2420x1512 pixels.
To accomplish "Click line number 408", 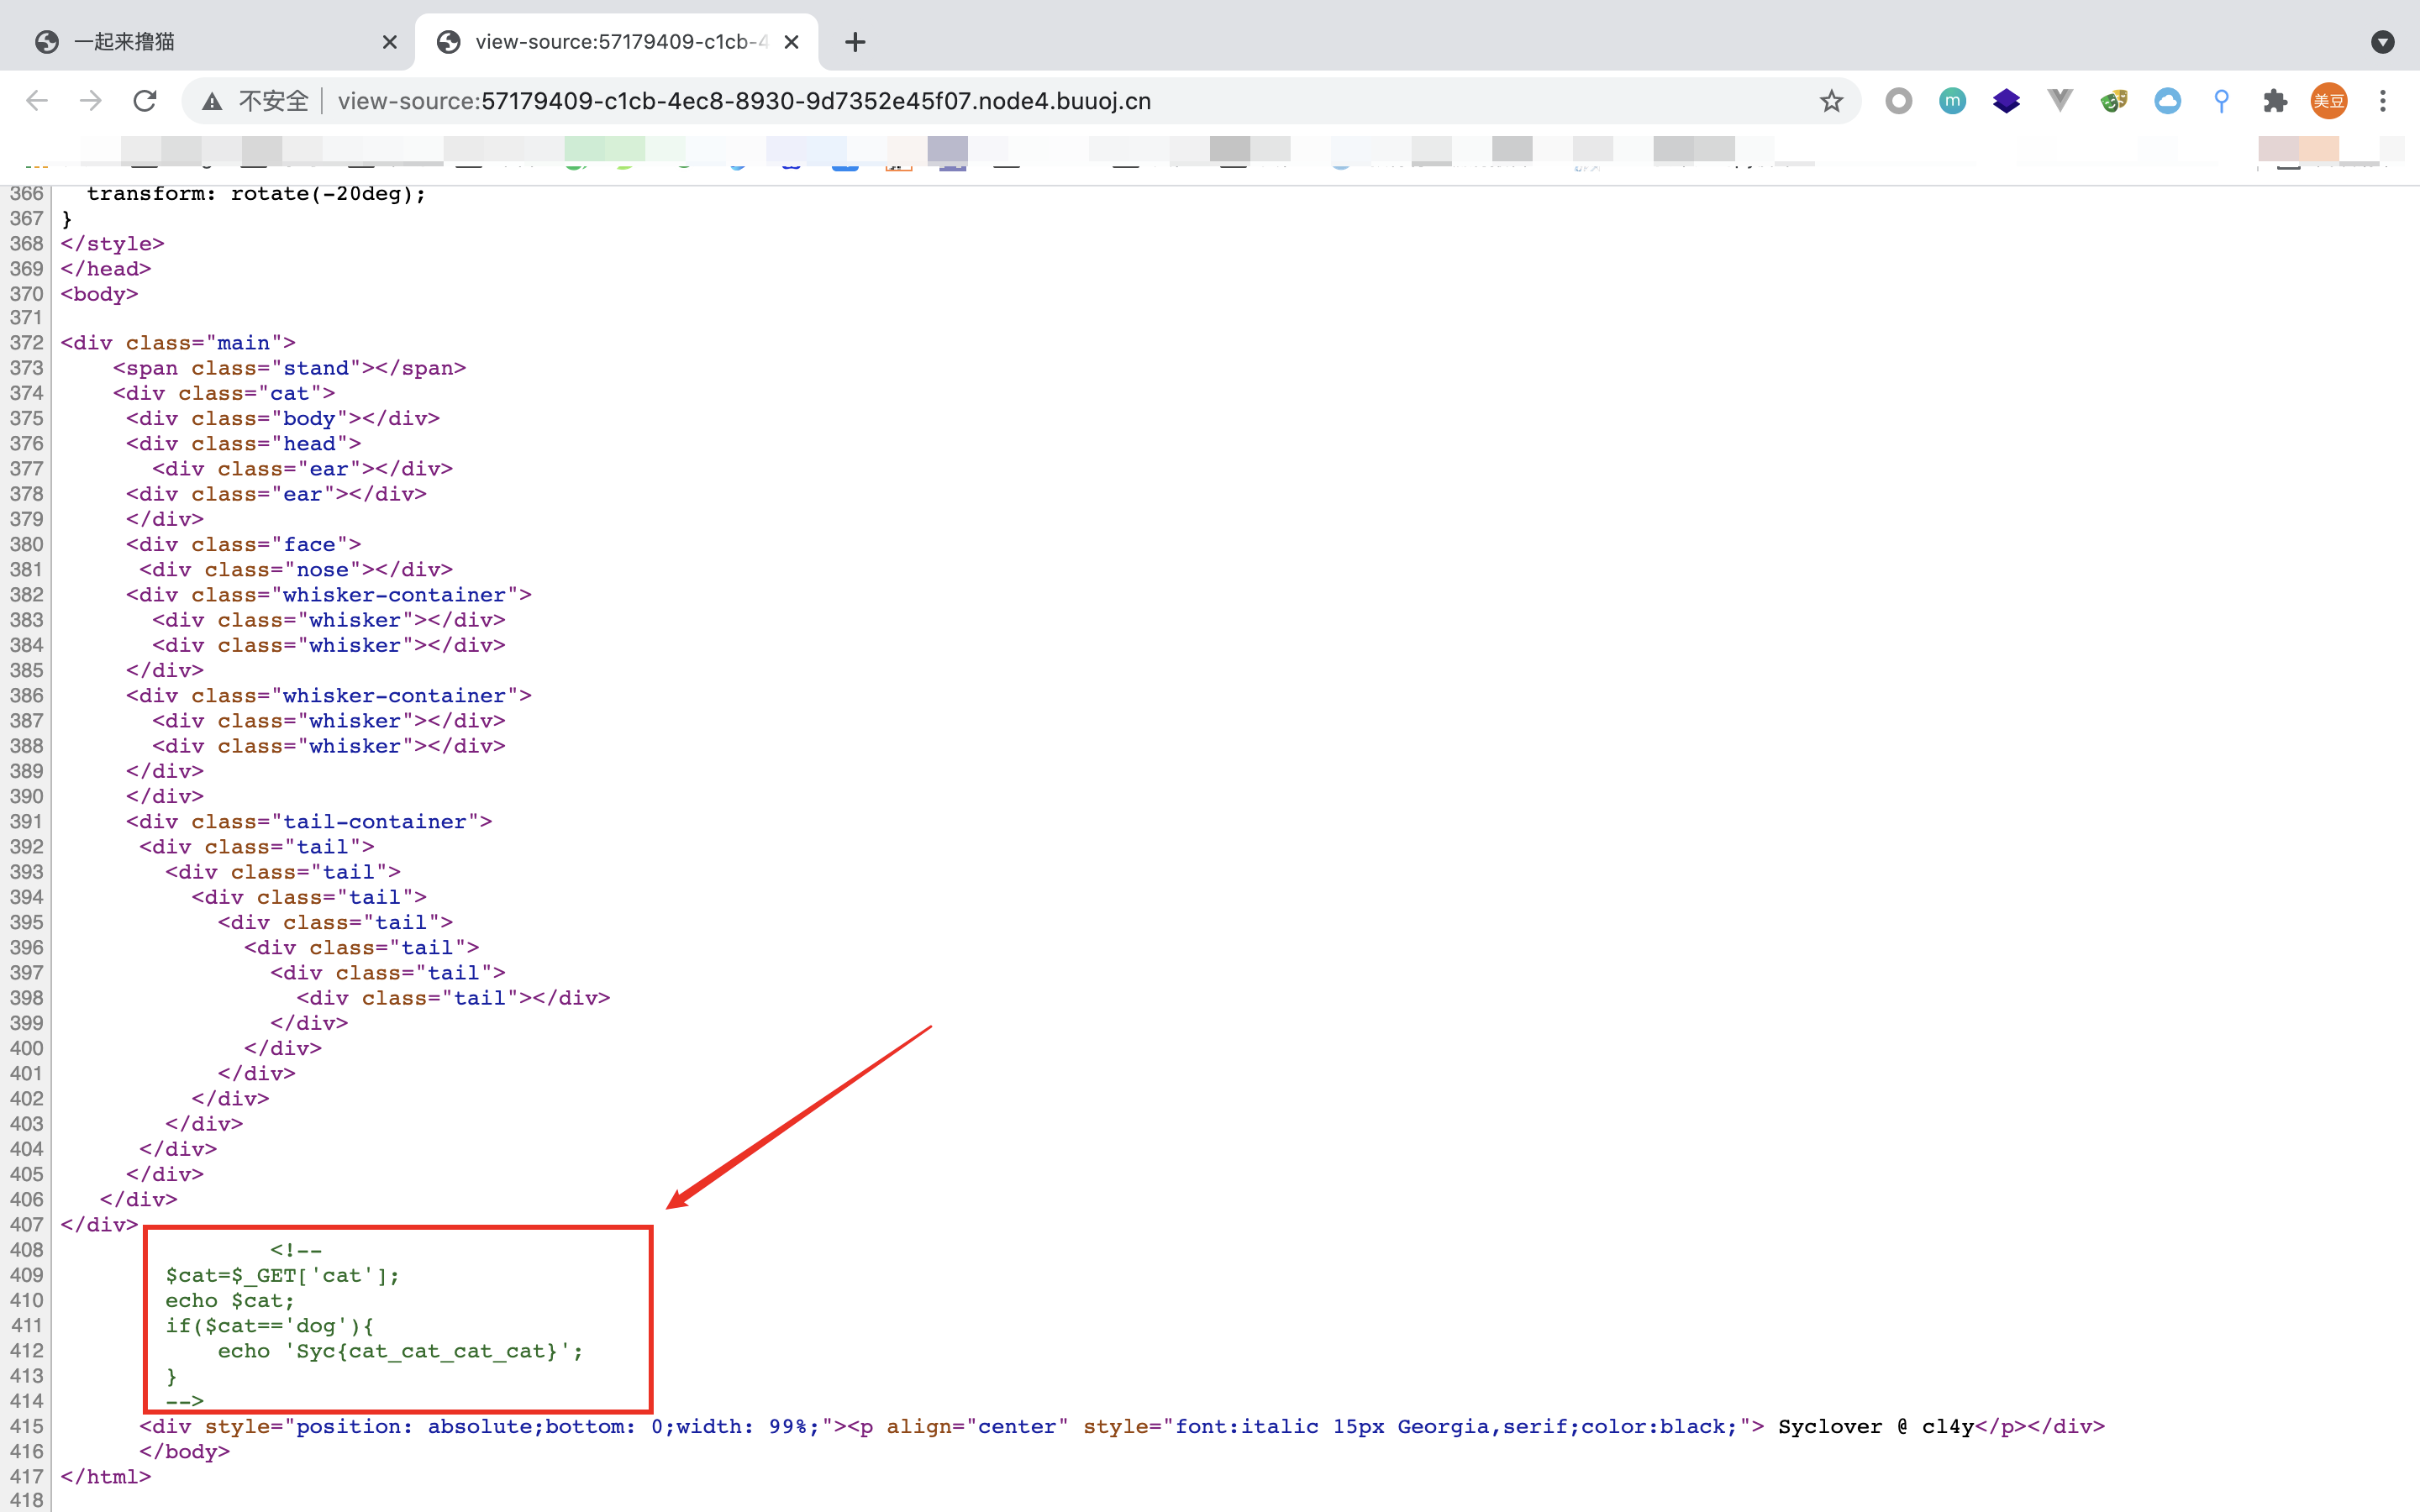I will pyautogui.click(x=27, y=1250).
